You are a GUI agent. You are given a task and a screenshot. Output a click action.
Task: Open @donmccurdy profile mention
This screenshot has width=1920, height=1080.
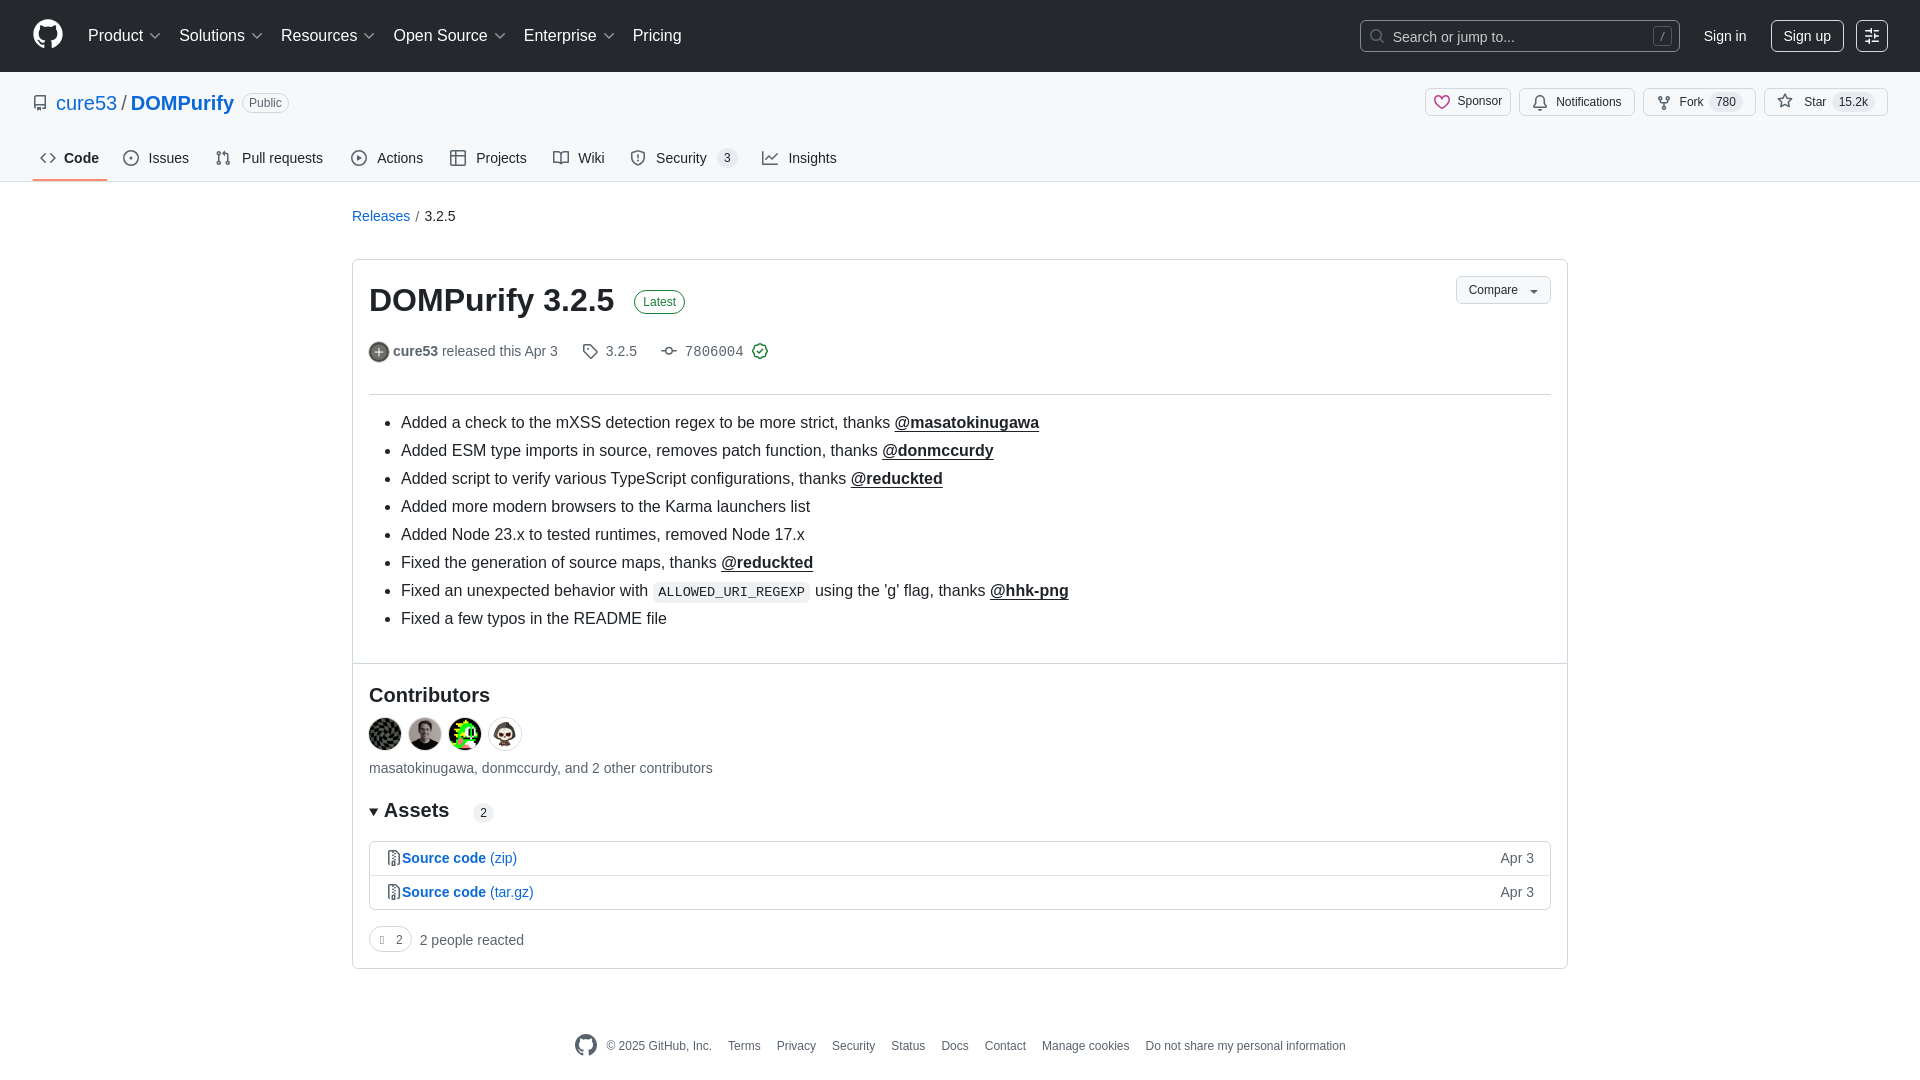click(938, 451)
